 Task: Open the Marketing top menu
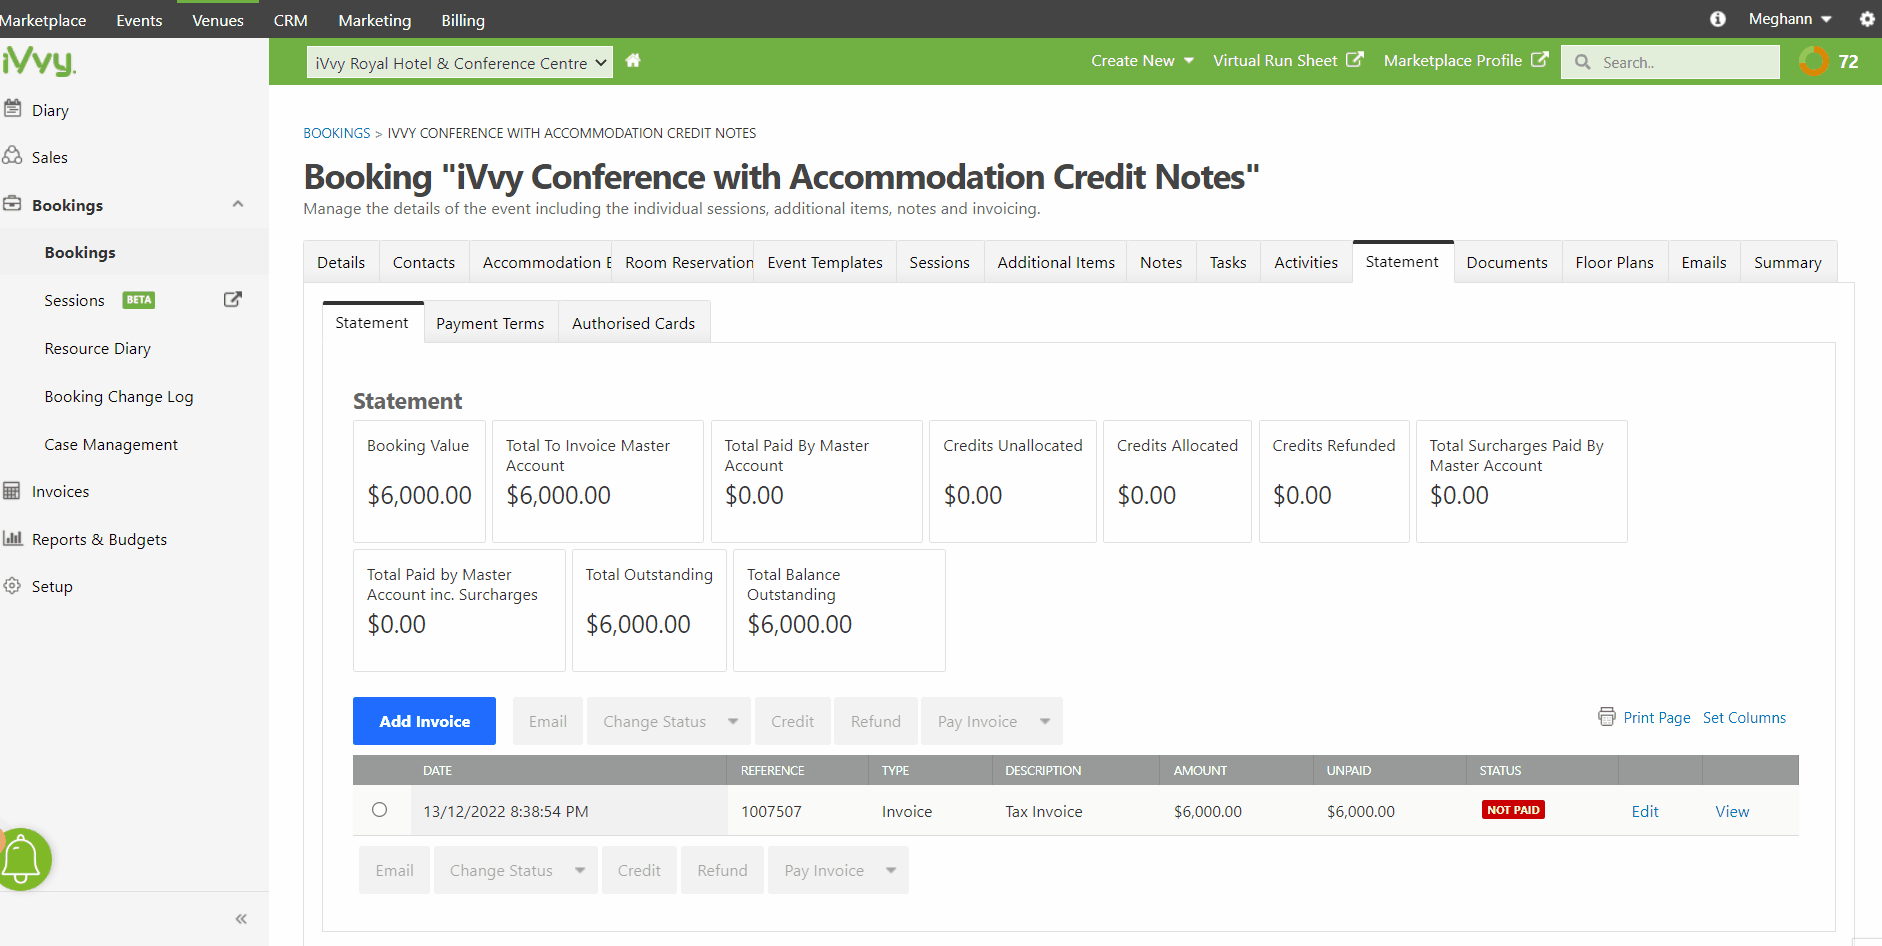tap(374, 20)
